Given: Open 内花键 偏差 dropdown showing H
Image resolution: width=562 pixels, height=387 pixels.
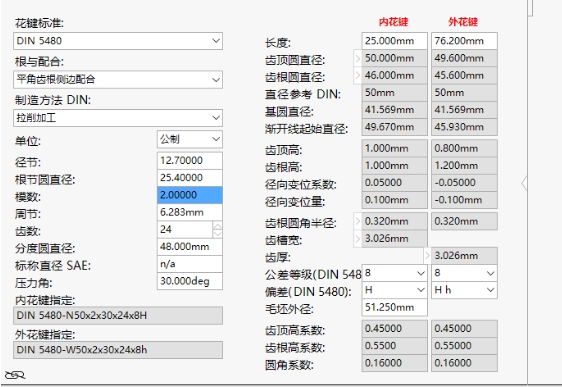Looking at the screenshot, I should pos(394,290).
